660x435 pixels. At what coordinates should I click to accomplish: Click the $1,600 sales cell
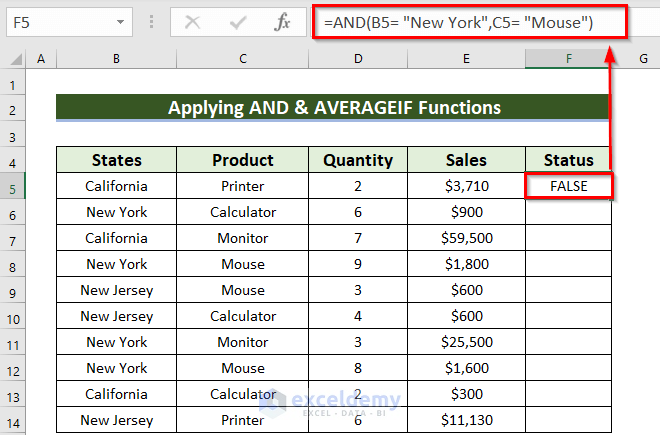(x=466, y=368)
